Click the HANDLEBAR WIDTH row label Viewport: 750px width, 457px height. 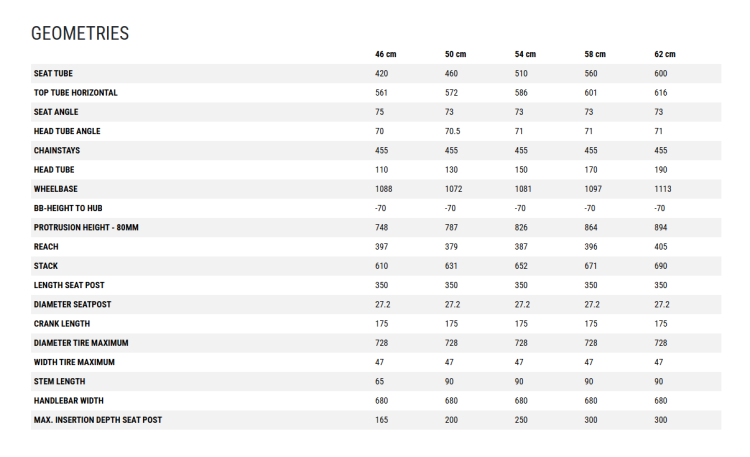point(68,401)
